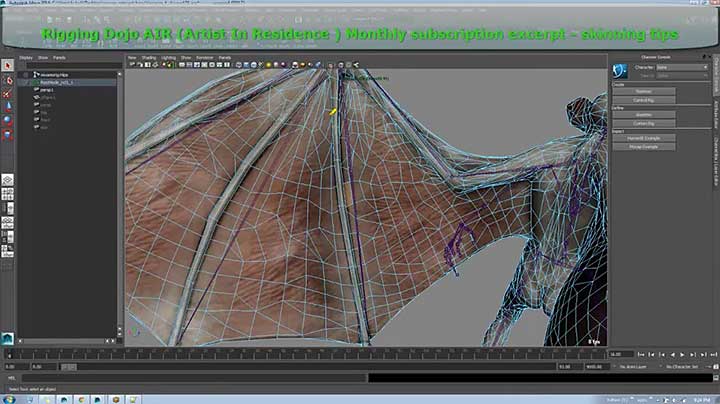720x404 pixels.
Task: Toggle X-Ray Joints icon in viewport toolbar
Action: pos(356,65)
